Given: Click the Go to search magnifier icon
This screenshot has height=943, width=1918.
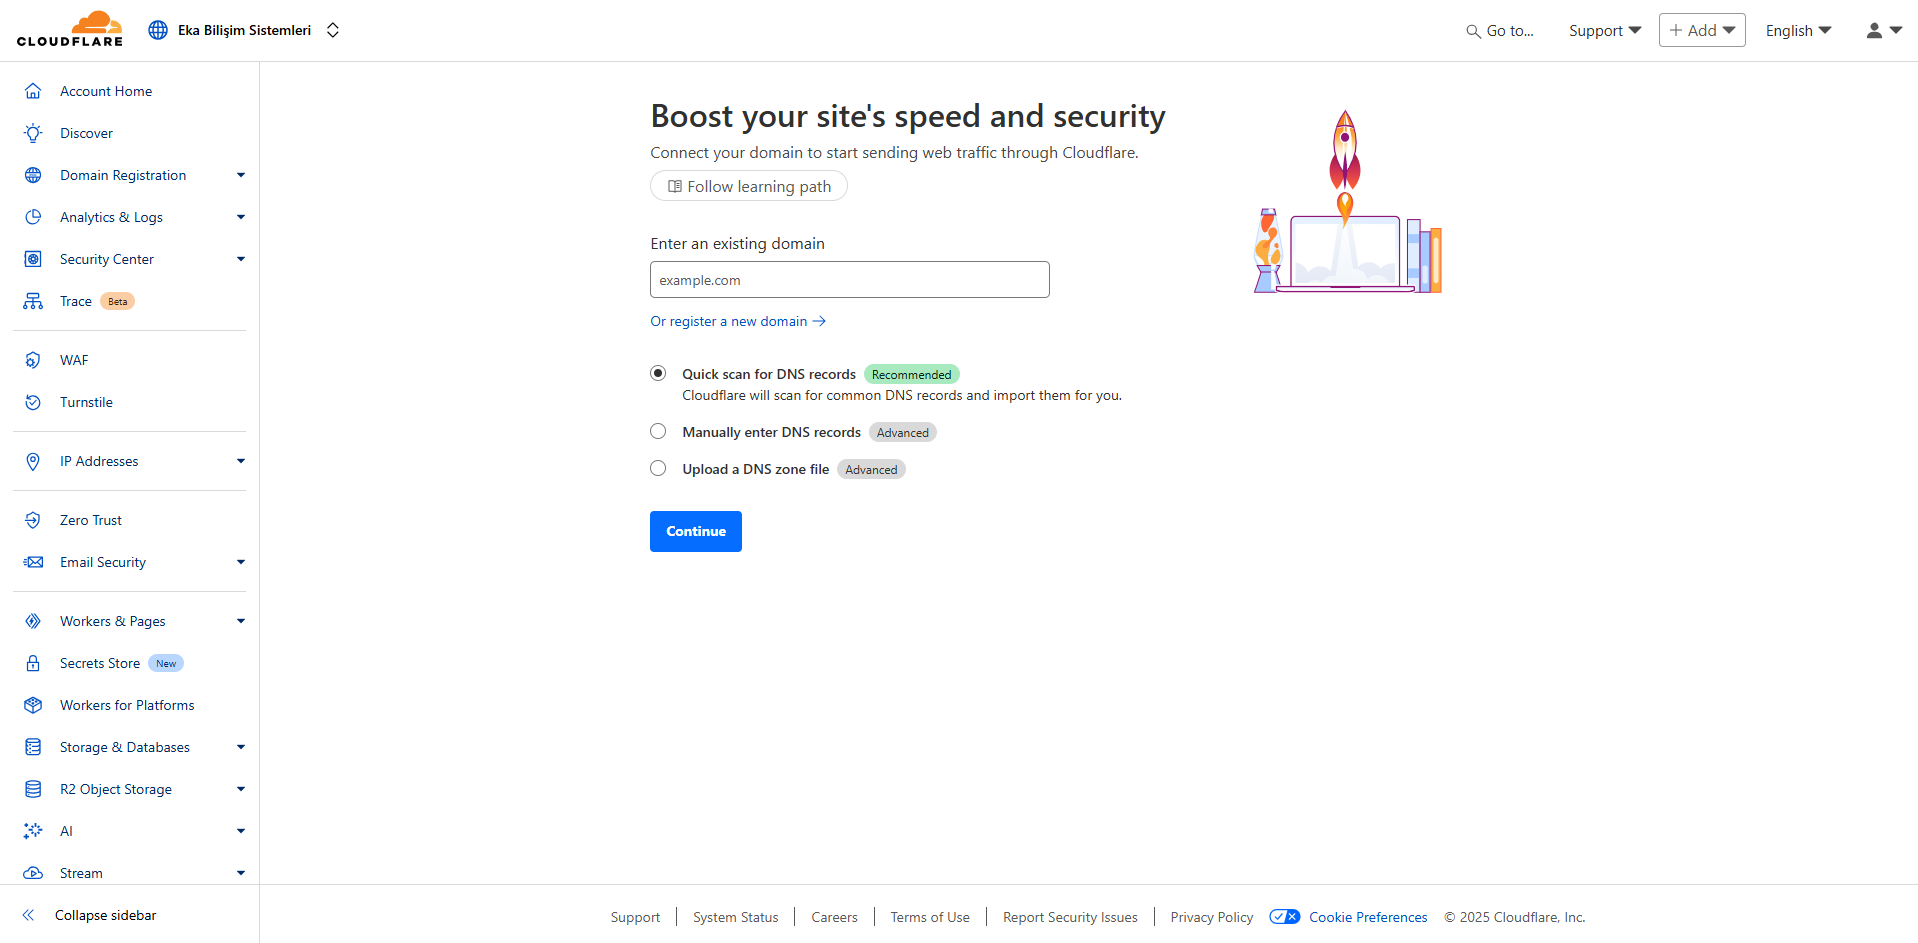Looking at the screenshot, I should pos(1473,31).
